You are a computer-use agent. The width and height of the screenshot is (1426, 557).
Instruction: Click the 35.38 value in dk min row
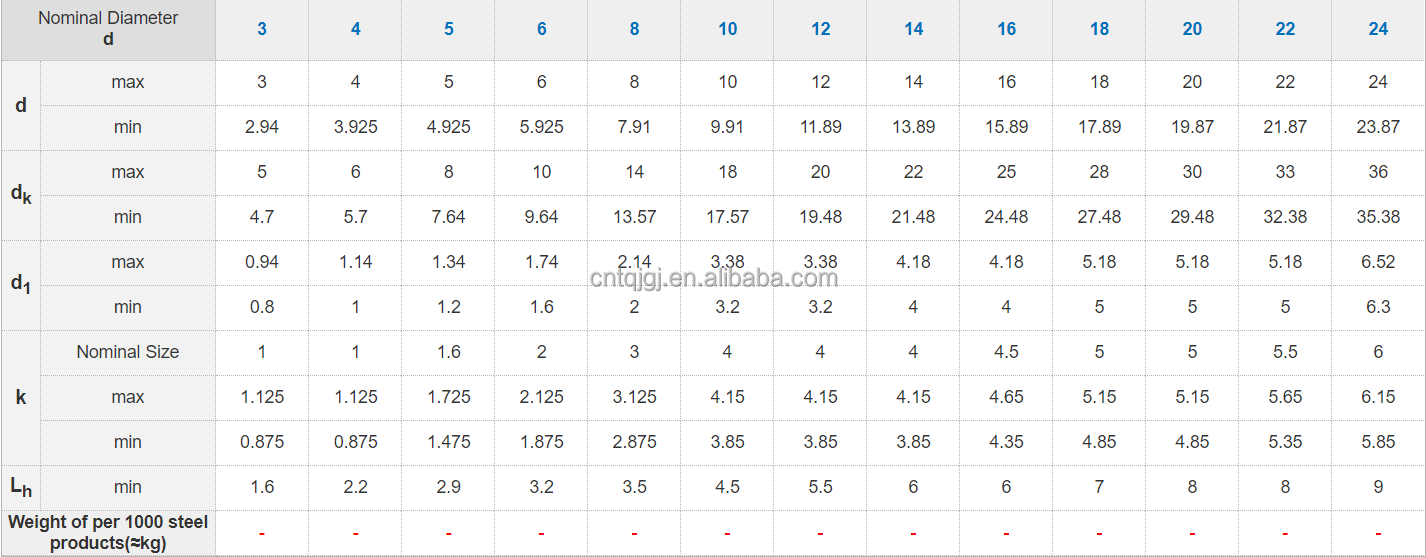click(1378, 217)
